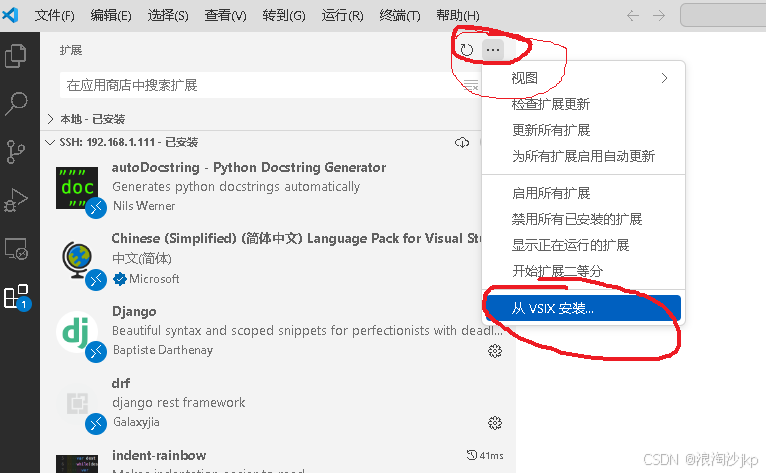
Task: Open the Remote Explorer view
Action: [16, 249]
